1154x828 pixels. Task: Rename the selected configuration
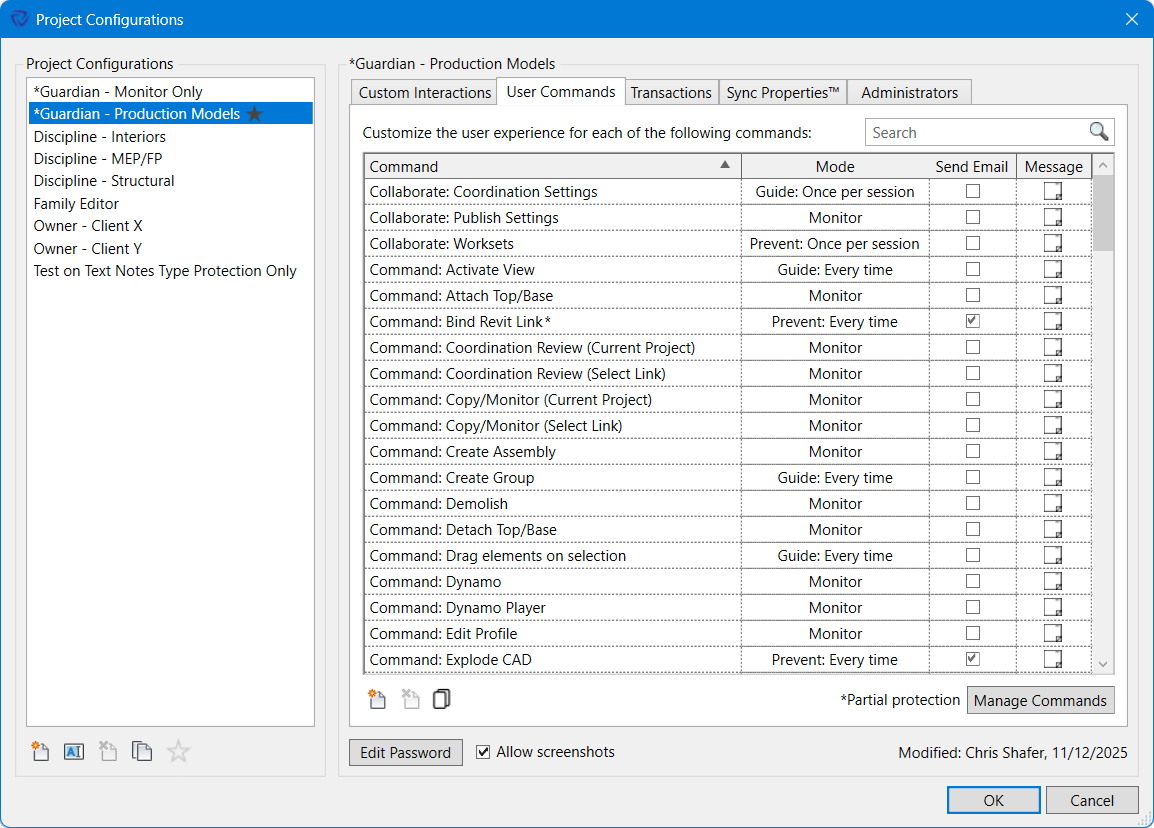73,751
